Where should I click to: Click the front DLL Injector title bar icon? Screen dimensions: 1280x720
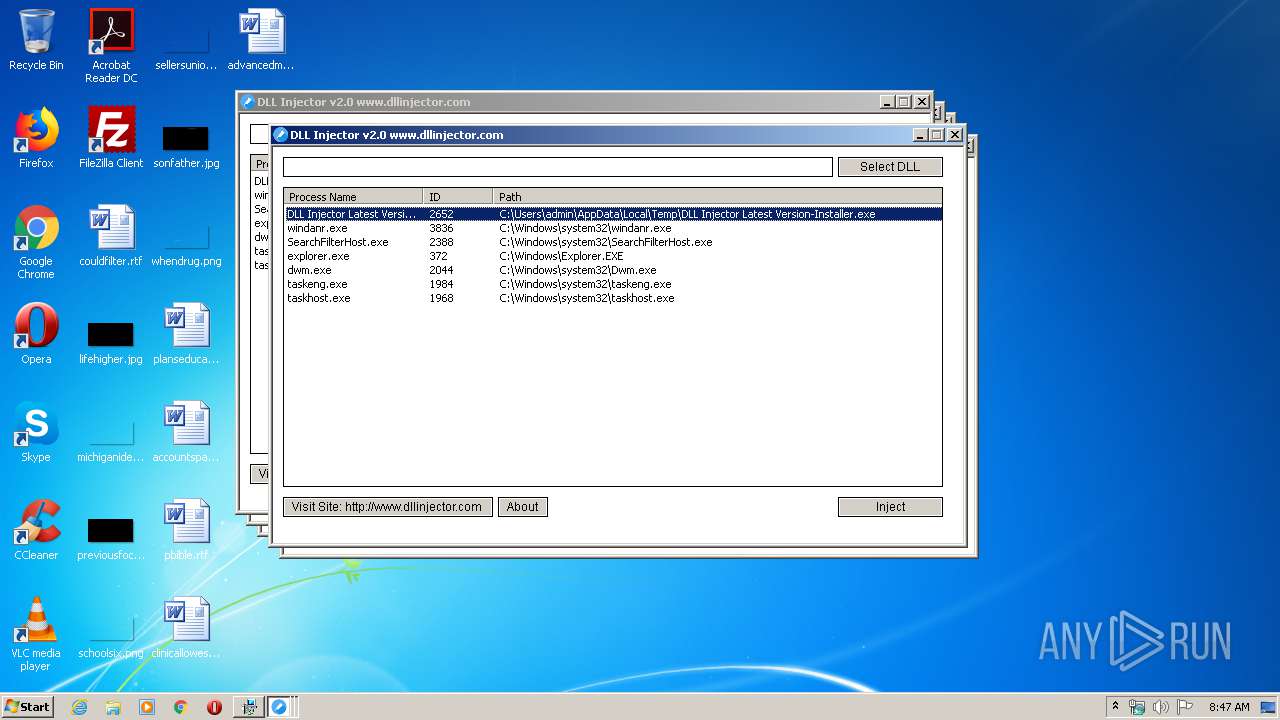(x=281, y=135)
